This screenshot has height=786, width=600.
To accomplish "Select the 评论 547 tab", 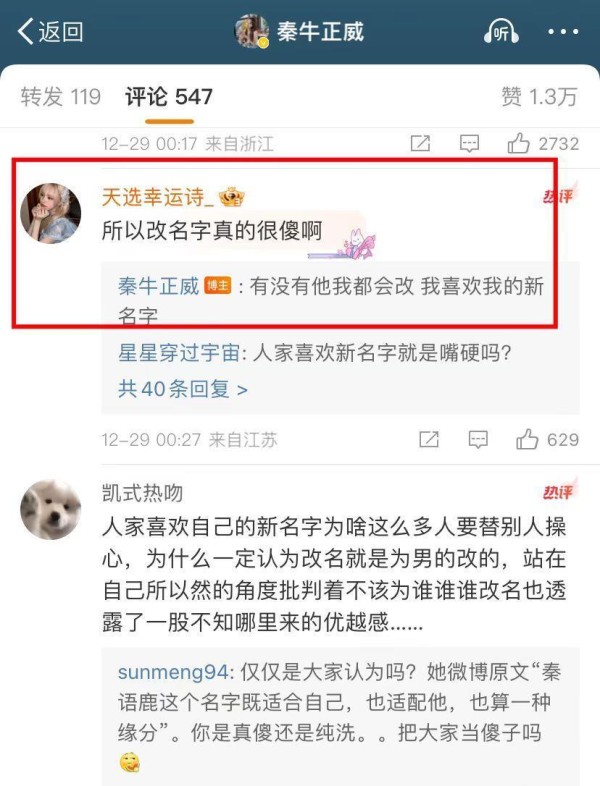I will click(169, 96).
